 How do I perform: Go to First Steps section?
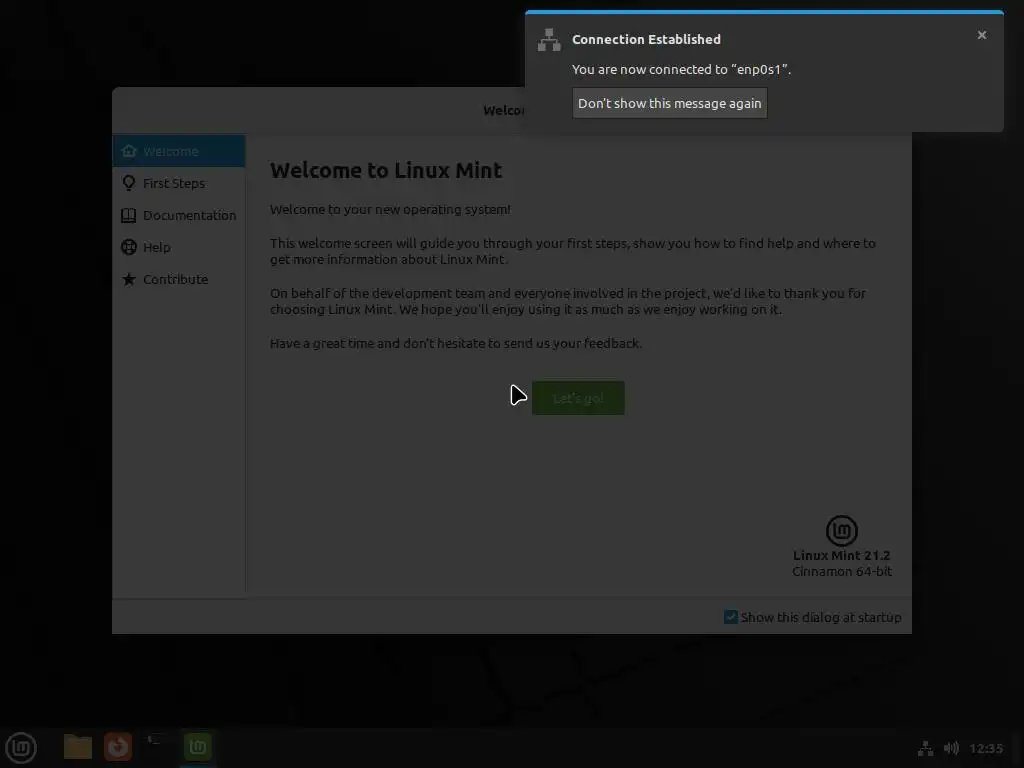point(179,183)
